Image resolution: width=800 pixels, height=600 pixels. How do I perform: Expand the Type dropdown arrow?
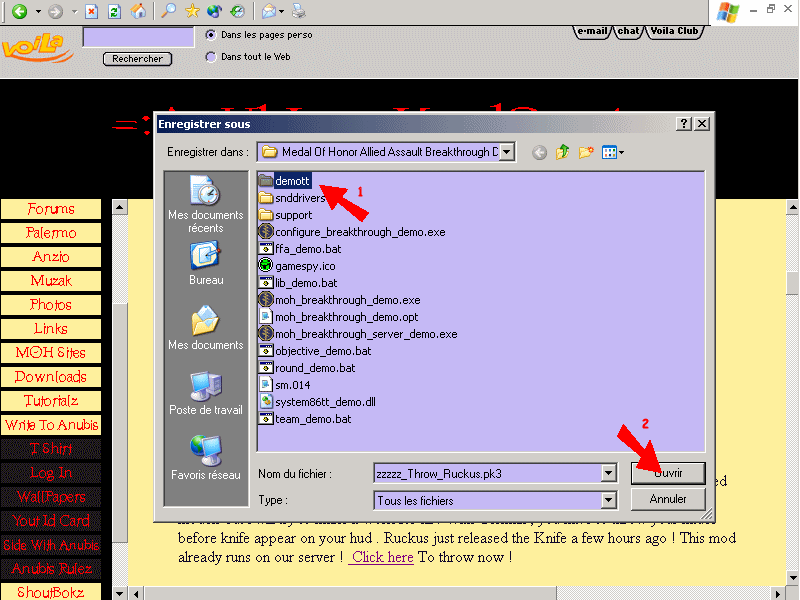[x=608, y=501]
